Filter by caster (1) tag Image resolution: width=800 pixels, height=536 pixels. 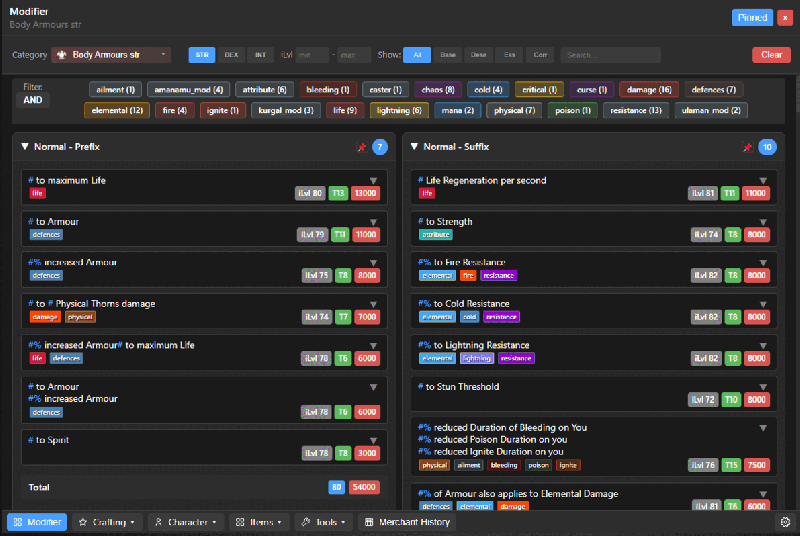click(x=385, y=90)
